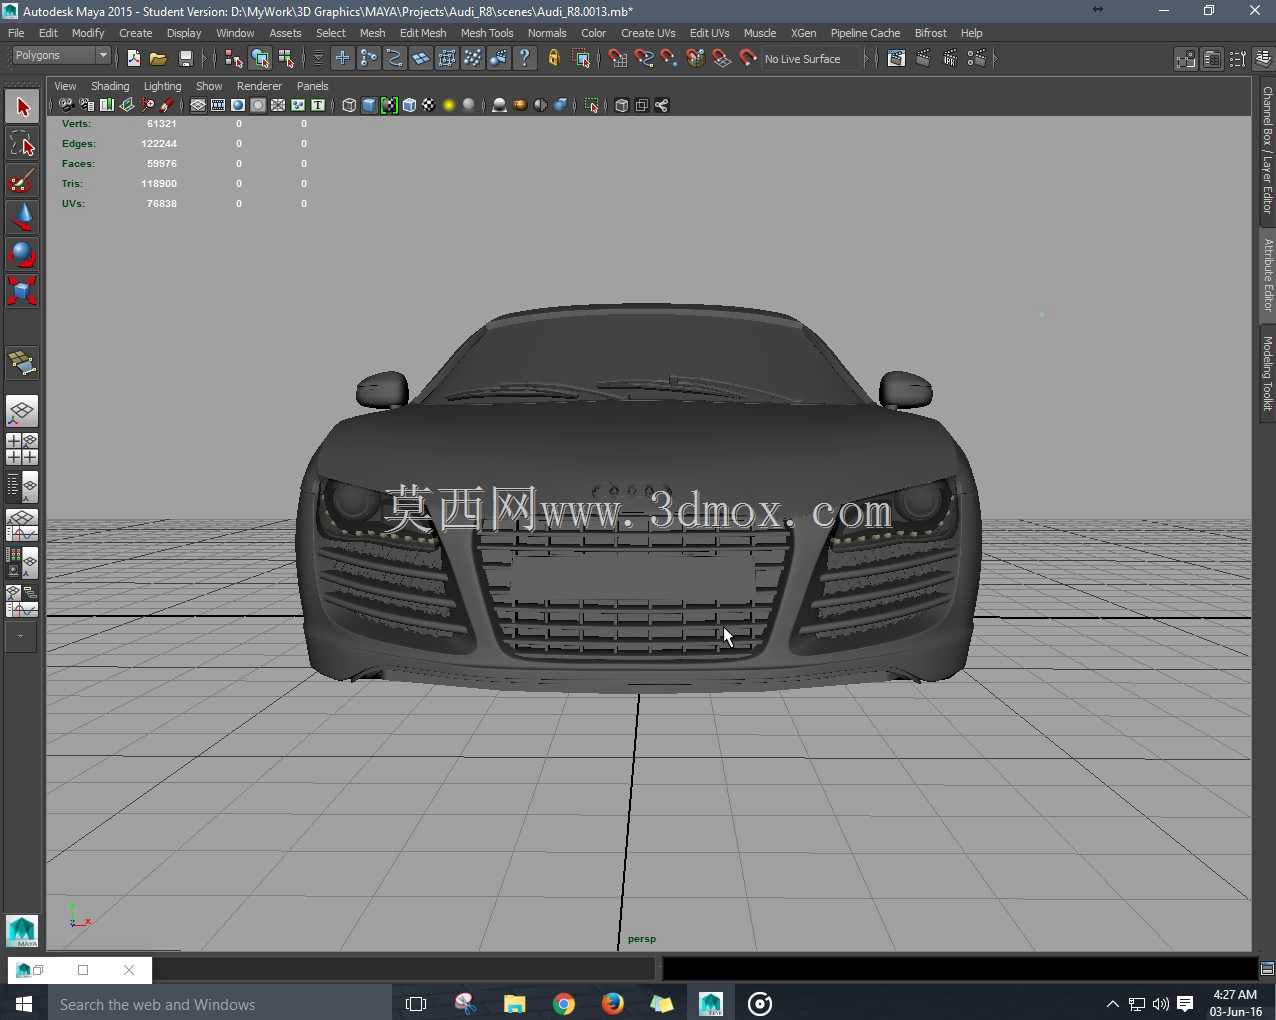Switch to Persp/Hypergraph/Graph layout
The height and width of the screenshot is (1020, 1276).
(22, 601)
